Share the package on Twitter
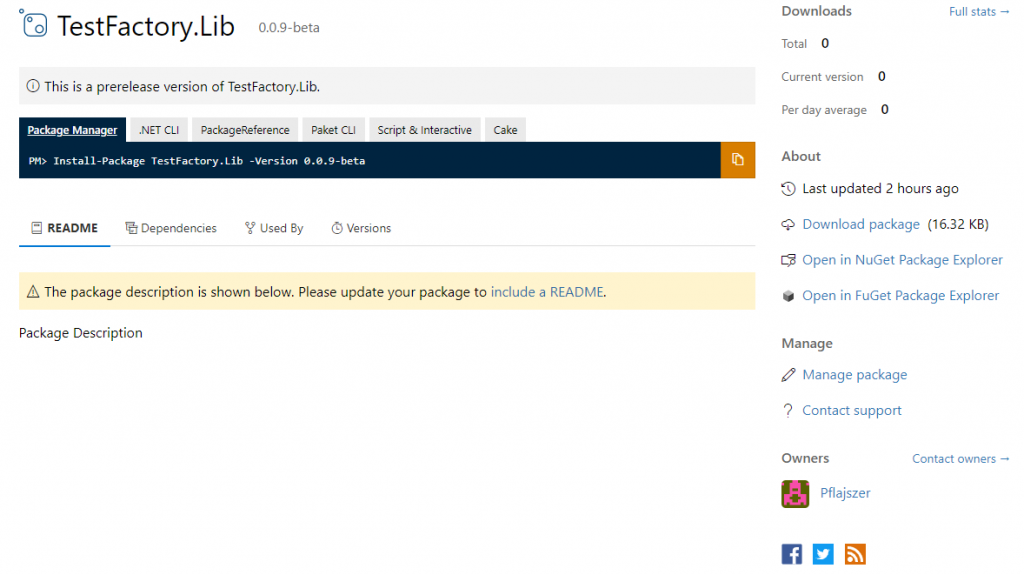Screen dimensions: 1024x575 tap(823, 554)
